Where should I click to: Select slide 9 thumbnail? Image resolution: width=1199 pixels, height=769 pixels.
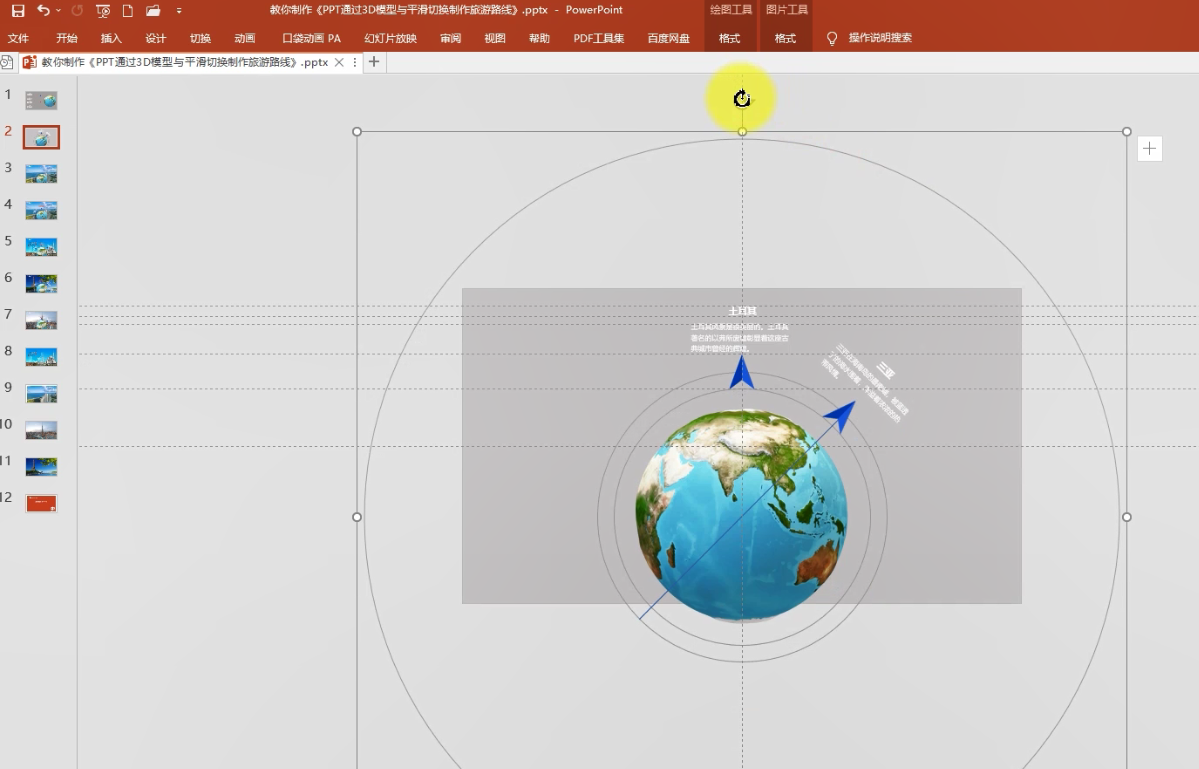[41, 394]
